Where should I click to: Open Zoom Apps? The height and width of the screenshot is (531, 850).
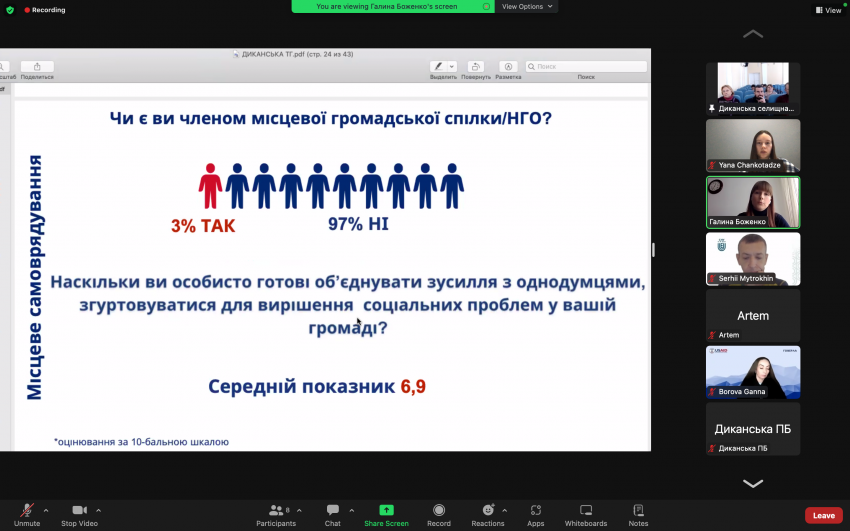tap(536, 515)
